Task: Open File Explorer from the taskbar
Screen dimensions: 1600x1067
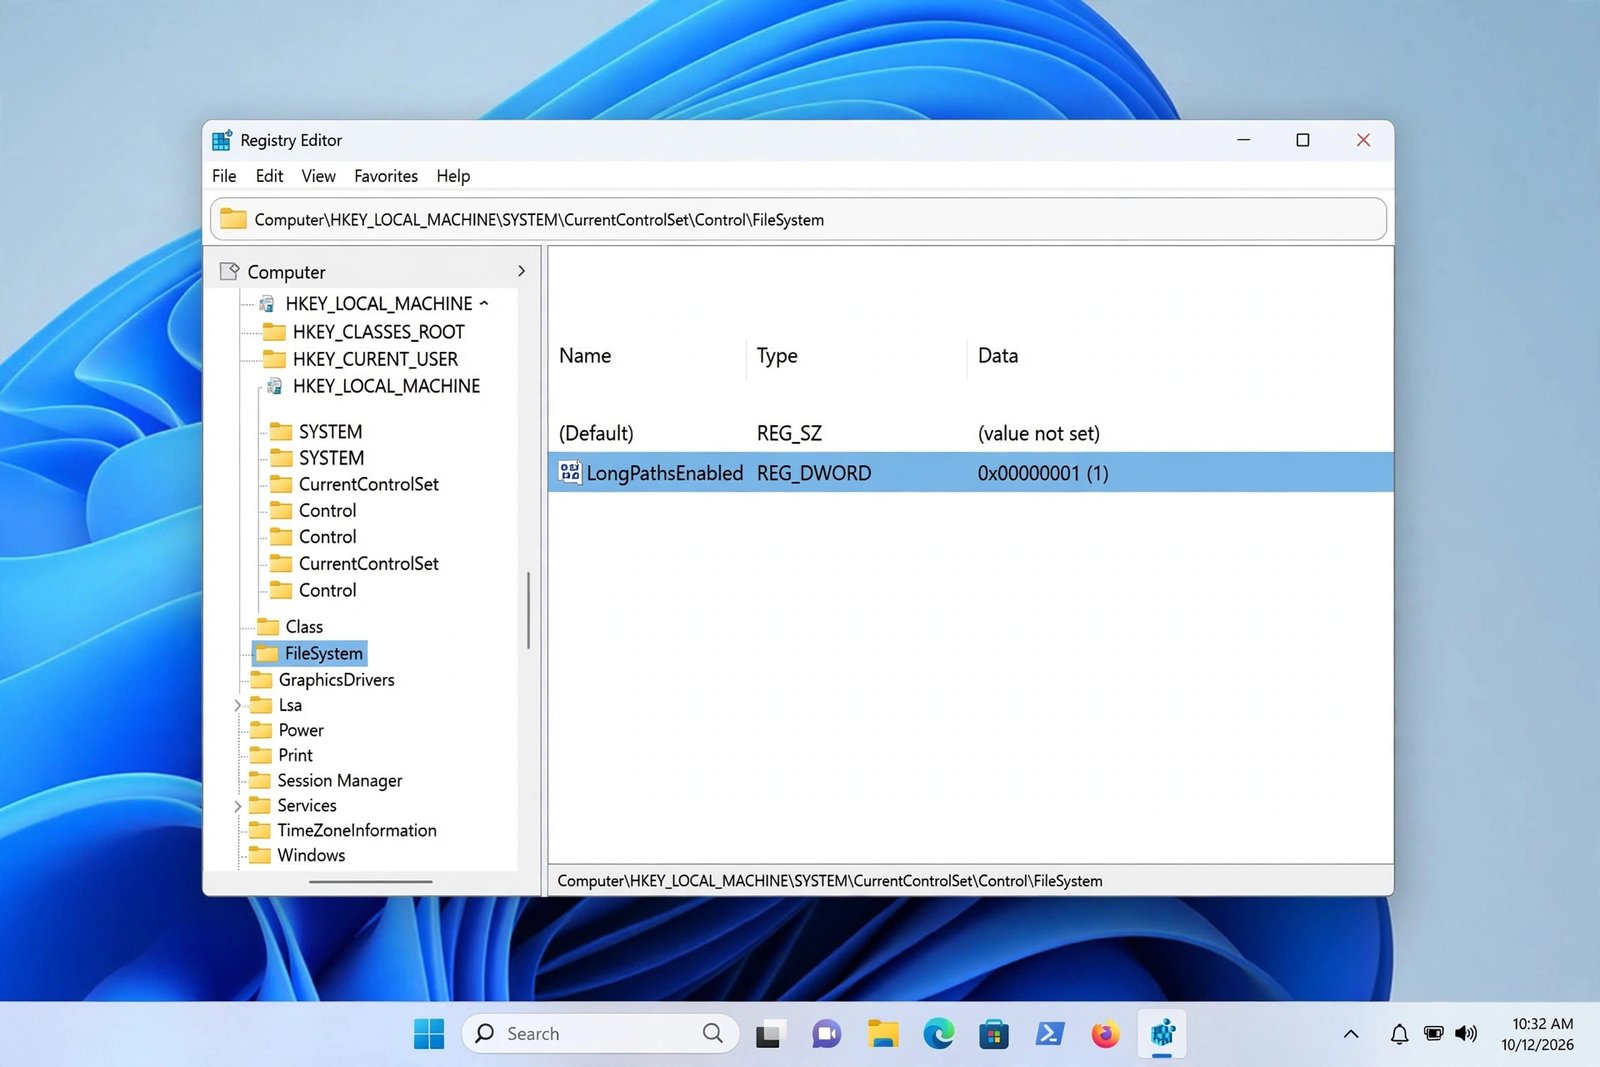Action: pyautogui.click(x=883, y=1033)
